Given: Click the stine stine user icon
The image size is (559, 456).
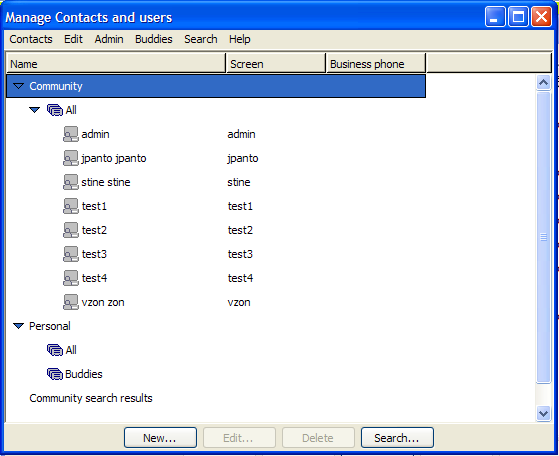Looking at the screenshot, I should point(71,182).
